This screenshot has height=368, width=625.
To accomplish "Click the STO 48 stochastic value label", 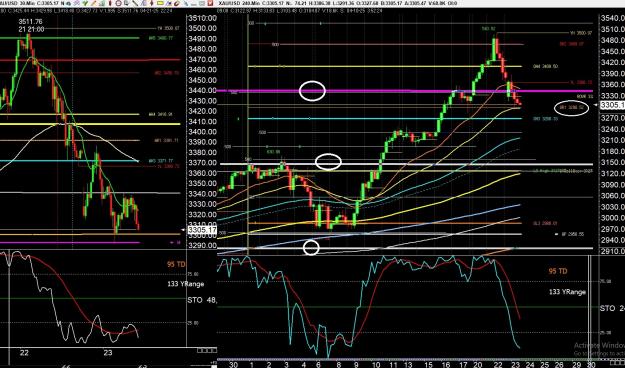I will (x=202, y=300).
